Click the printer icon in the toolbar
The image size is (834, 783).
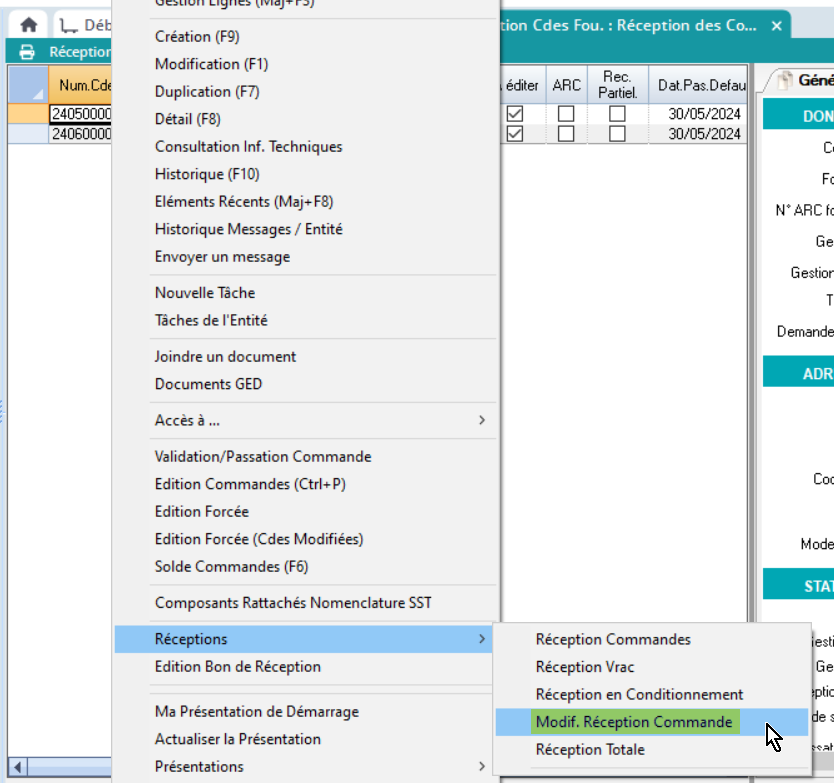coord(27,52)
